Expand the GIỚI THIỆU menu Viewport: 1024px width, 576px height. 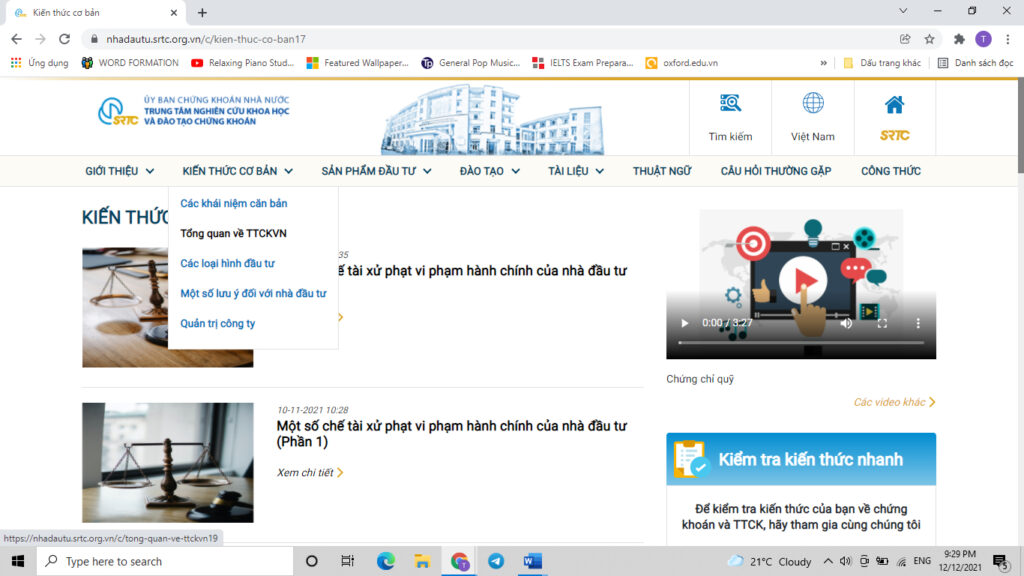click(120, 171)
